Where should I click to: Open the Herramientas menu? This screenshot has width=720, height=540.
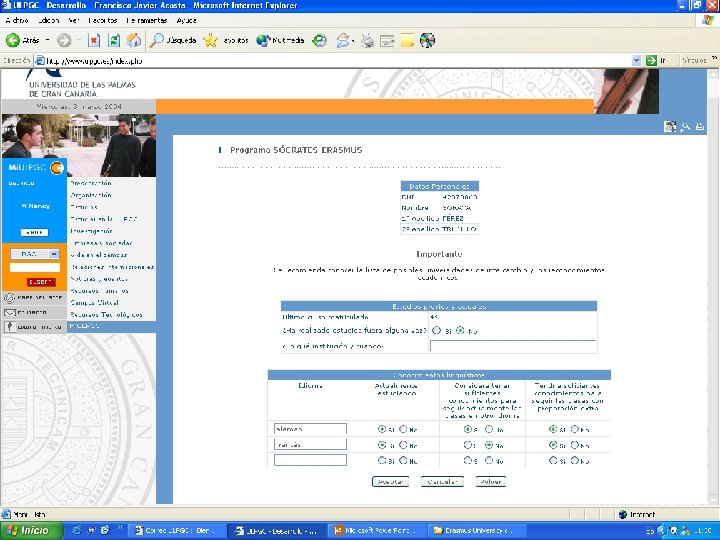click(146, 21)
